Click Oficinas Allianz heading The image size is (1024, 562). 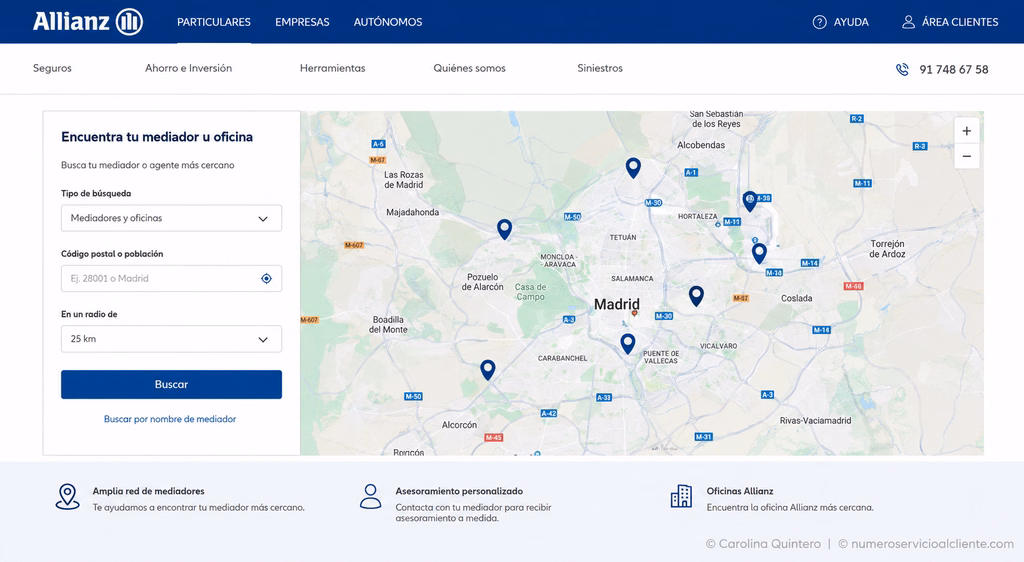tap(740, 491)
